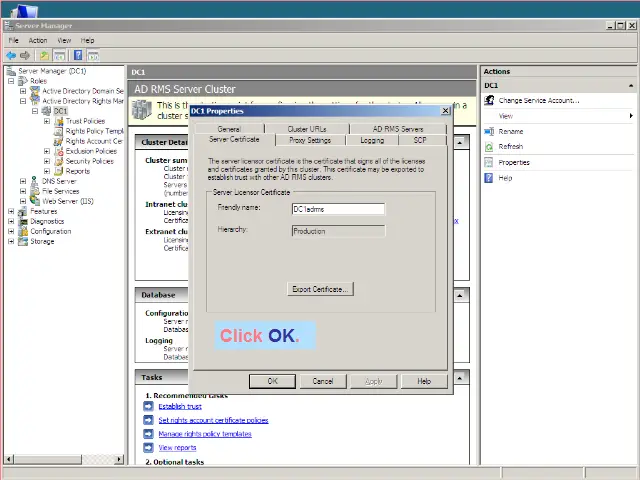Image resolution: width=640 pixels, height=480 pixels.
Task: Open the View reports link
Action: point(177,447)
